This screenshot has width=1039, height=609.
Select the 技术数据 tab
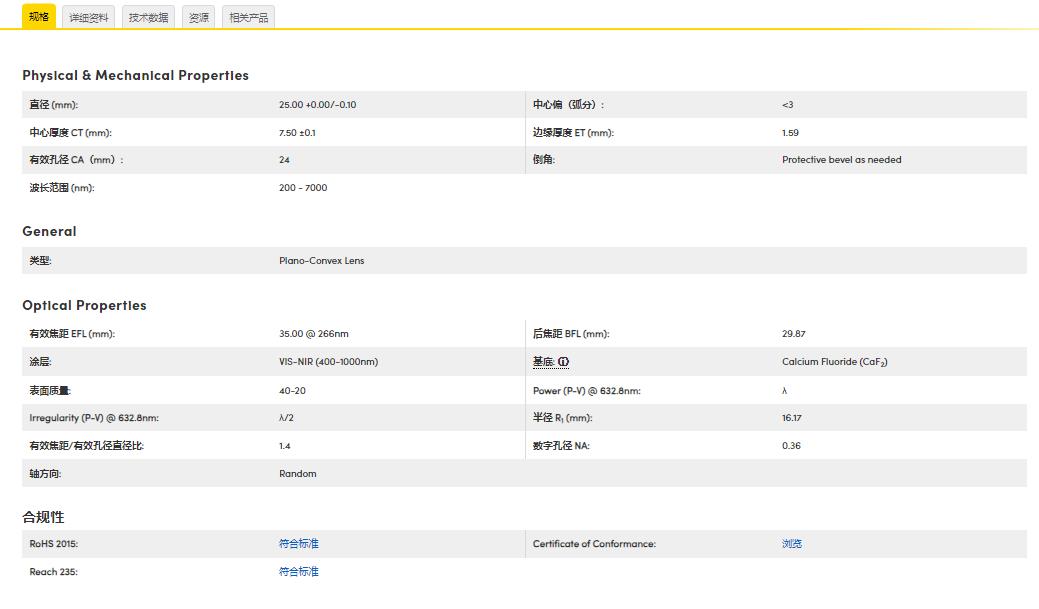click(x=148, y=17)
